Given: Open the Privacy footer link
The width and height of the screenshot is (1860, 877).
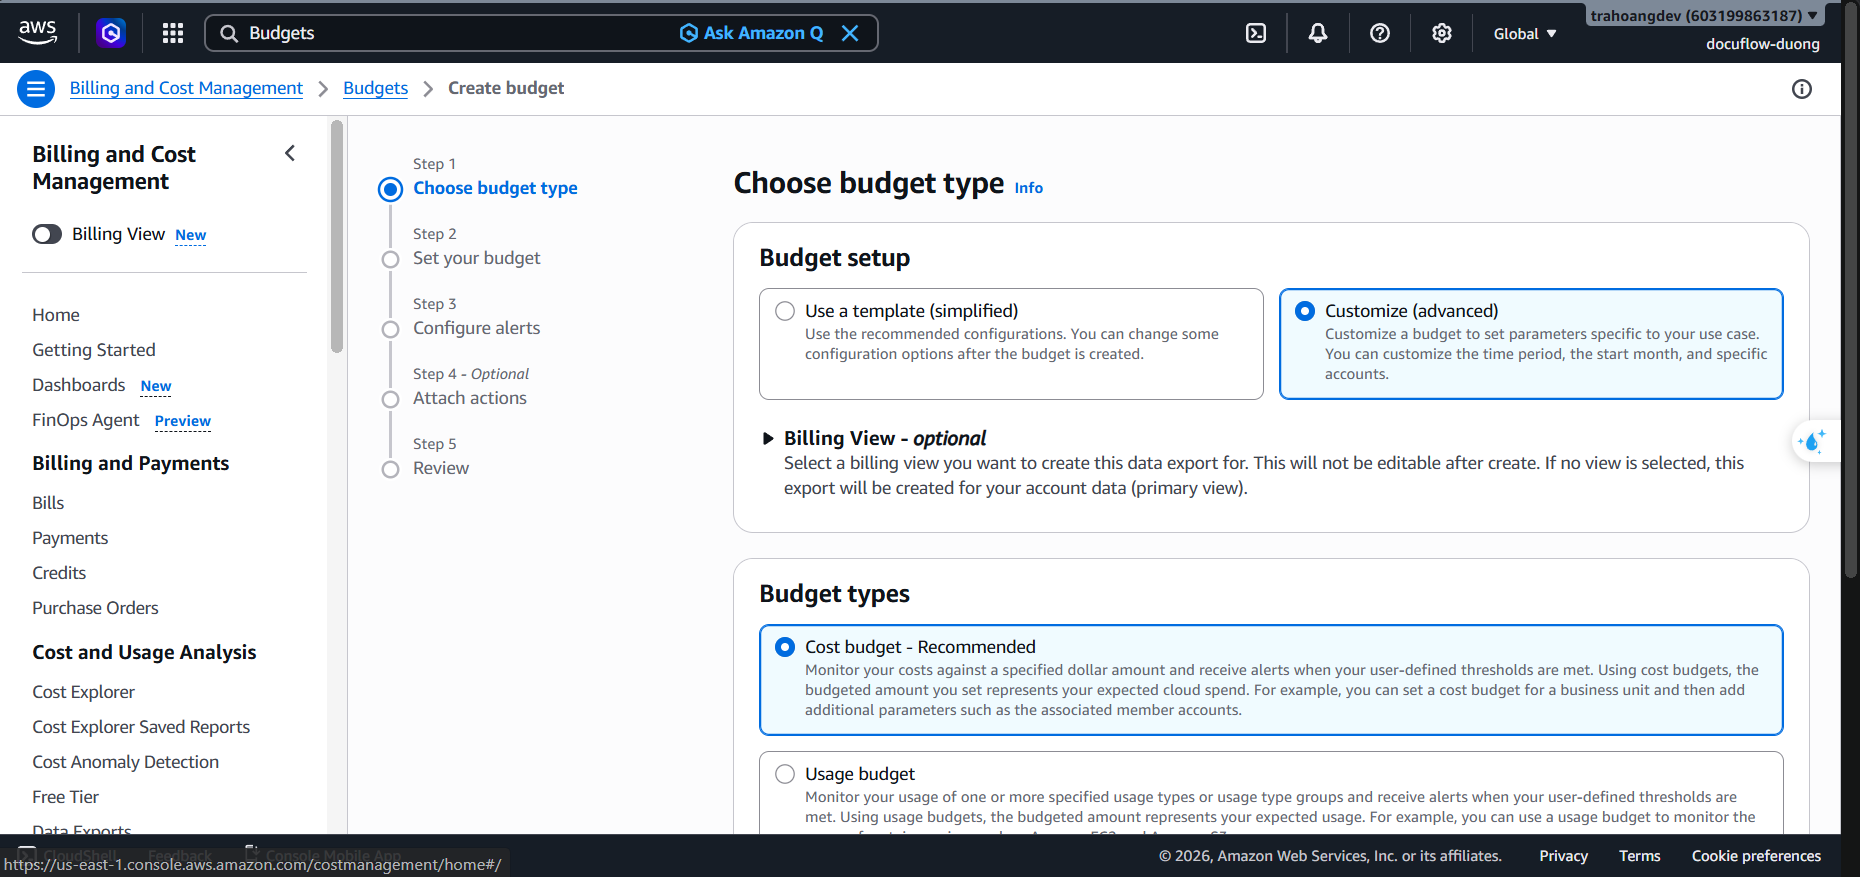Looking at the screenshot, I should (x=1564, y=856).
